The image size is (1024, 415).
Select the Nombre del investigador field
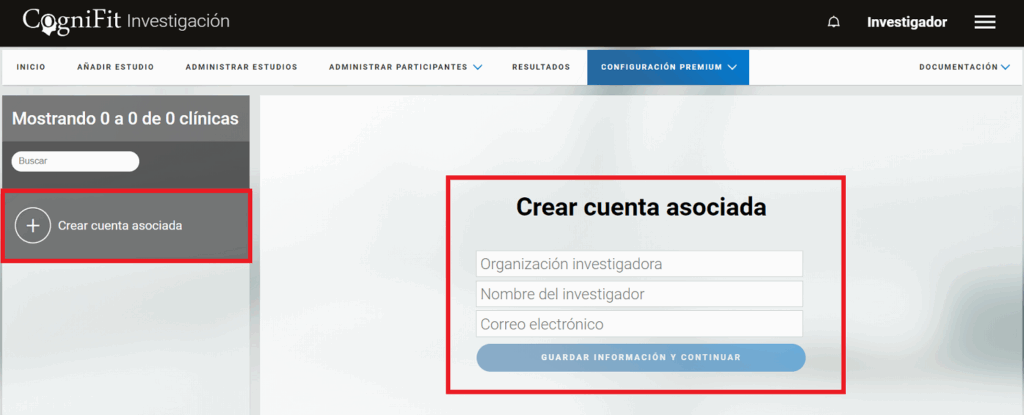point(639,294)
